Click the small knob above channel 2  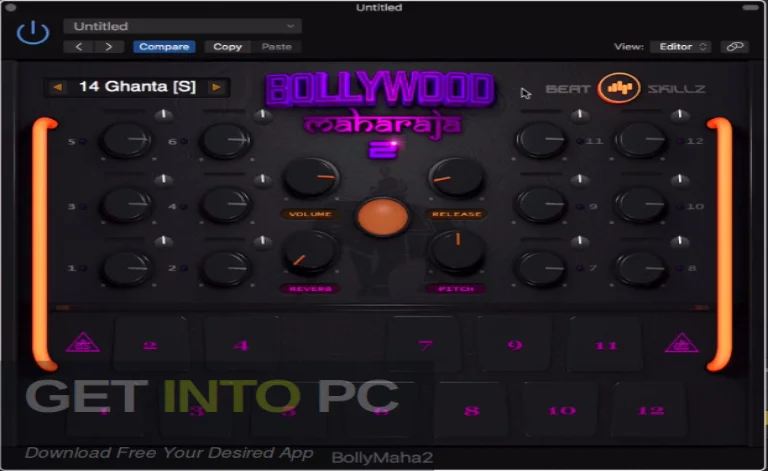263,241
